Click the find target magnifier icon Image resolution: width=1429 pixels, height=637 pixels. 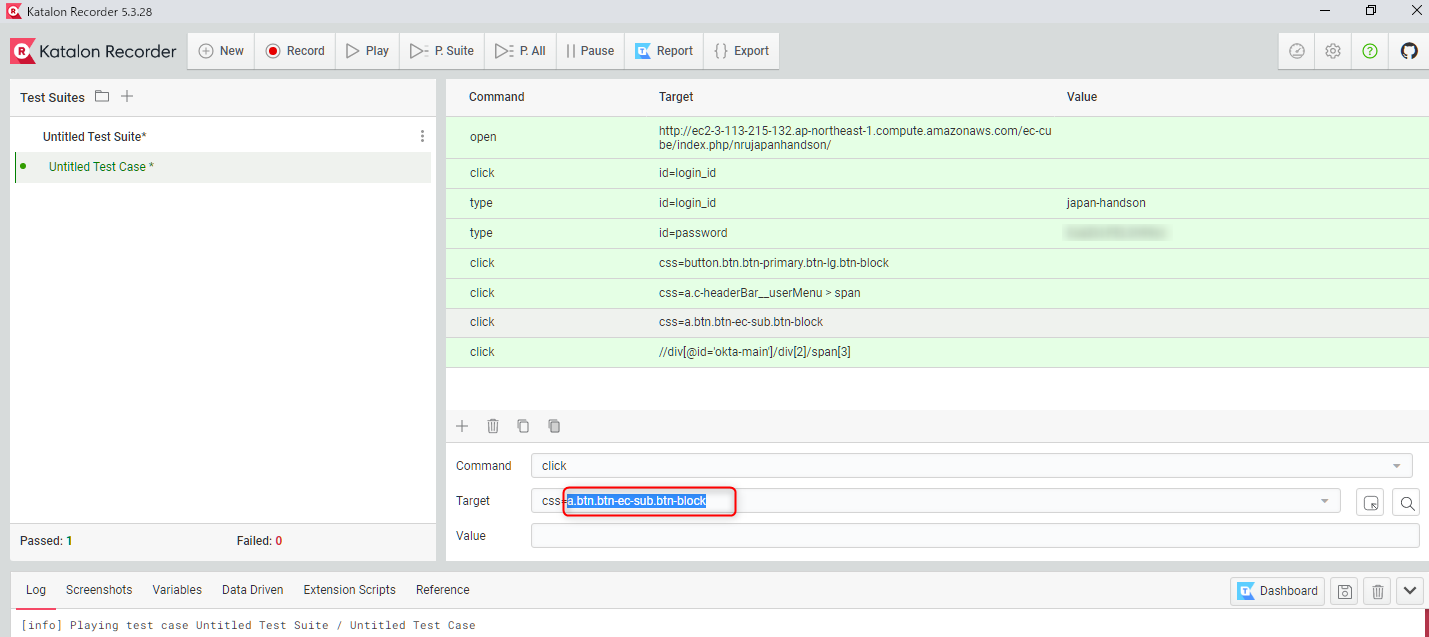(x=1407, y=503)
